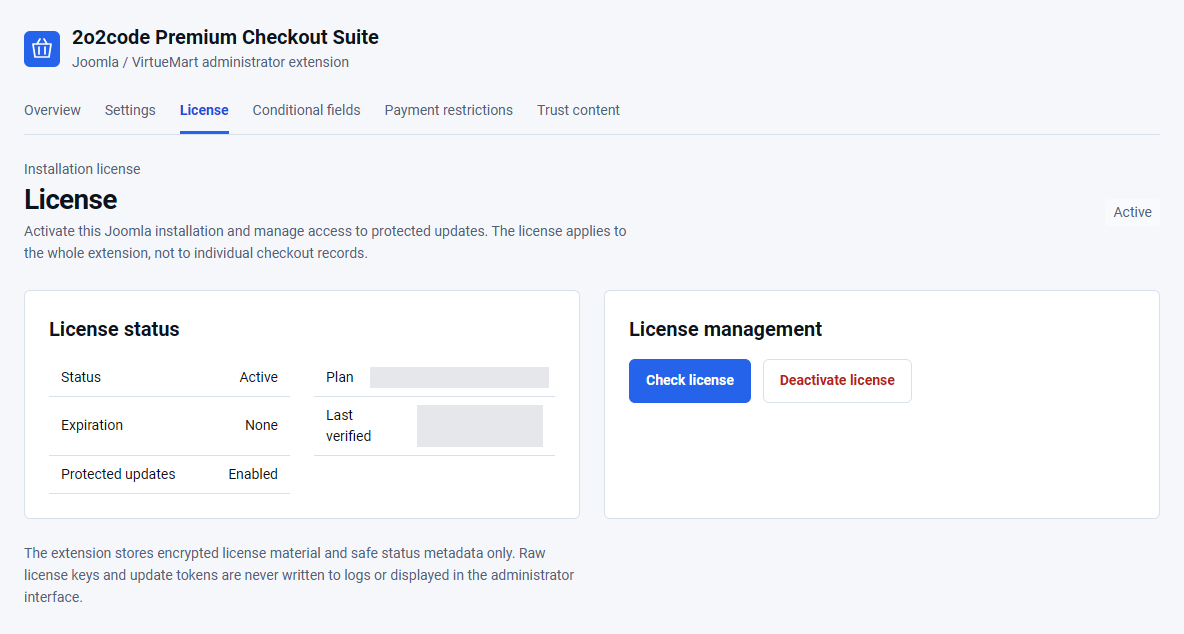1184x634 pixels.
Task: Click the License management heading
Action: click(725, 329)
